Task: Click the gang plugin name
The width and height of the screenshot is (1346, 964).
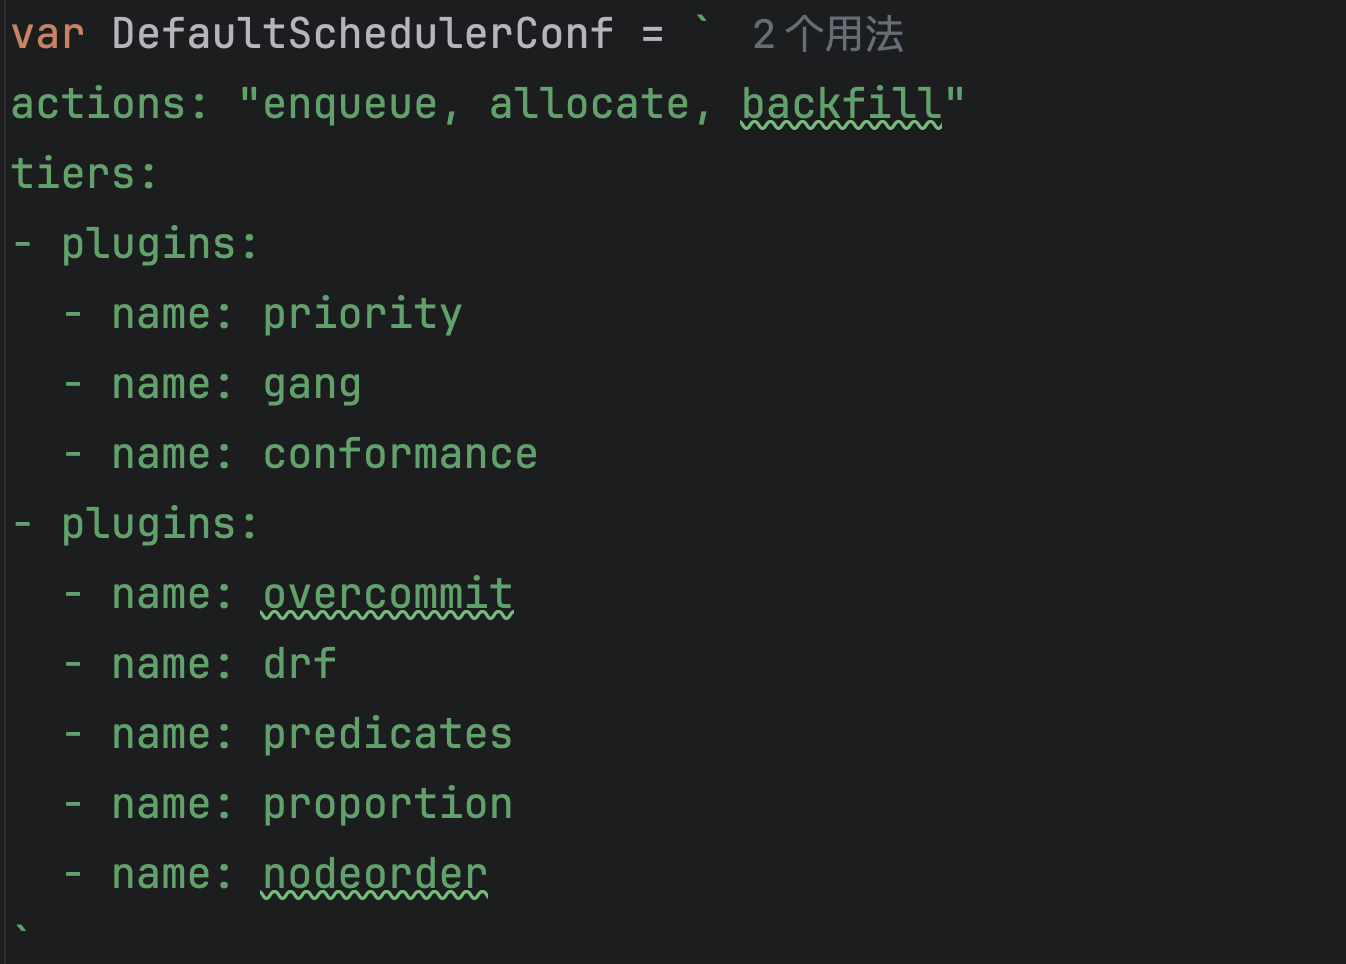Action: point(312,384)
